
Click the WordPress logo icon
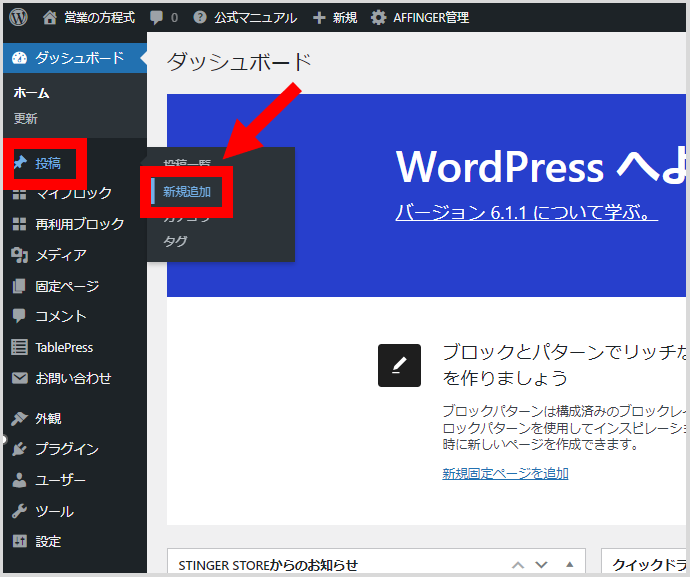tap(18, 17)
